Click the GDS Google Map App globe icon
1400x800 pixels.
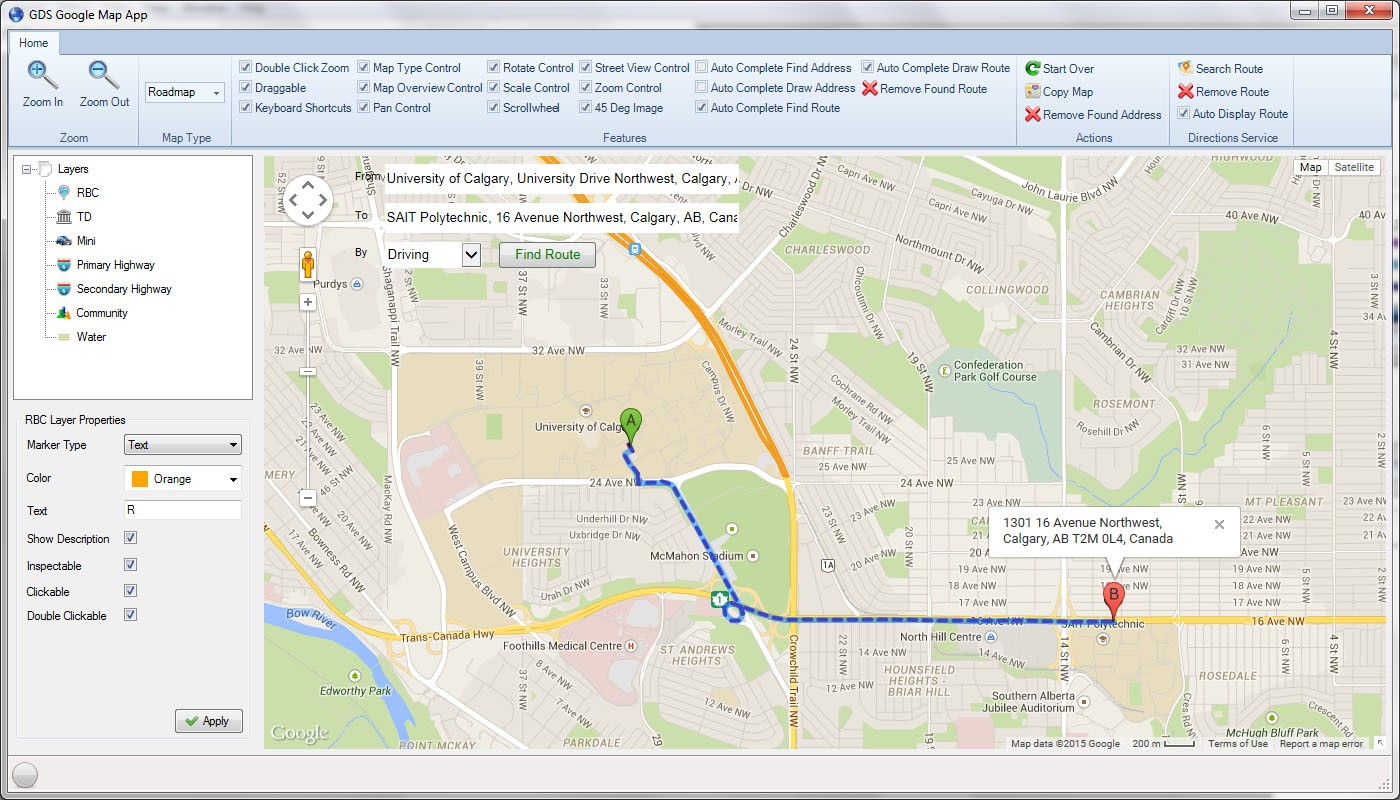(x=16, y=14)
